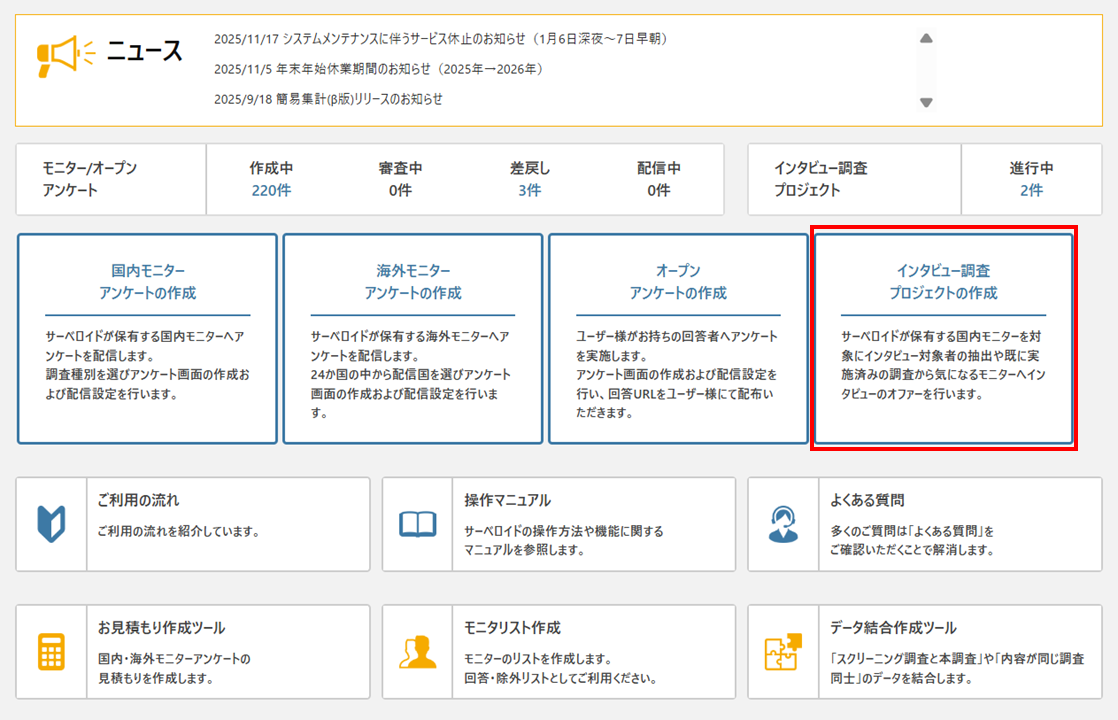Click the open book 操作マニュアル icon
The height and width of the screenshot is (720, 1118).
click(417, 524)
